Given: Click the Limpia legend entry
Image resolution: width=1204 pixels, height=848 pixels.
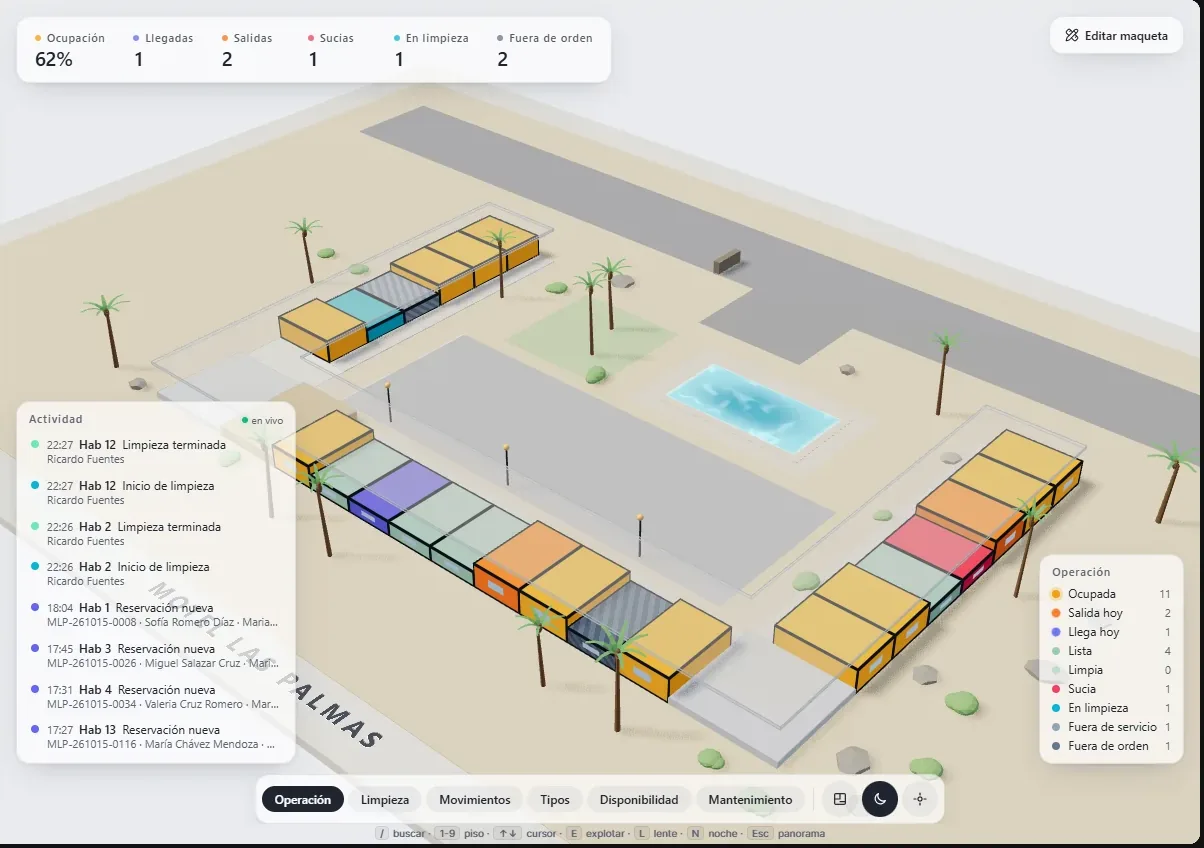Looking at the screenshot, I should pos(1111,670).
